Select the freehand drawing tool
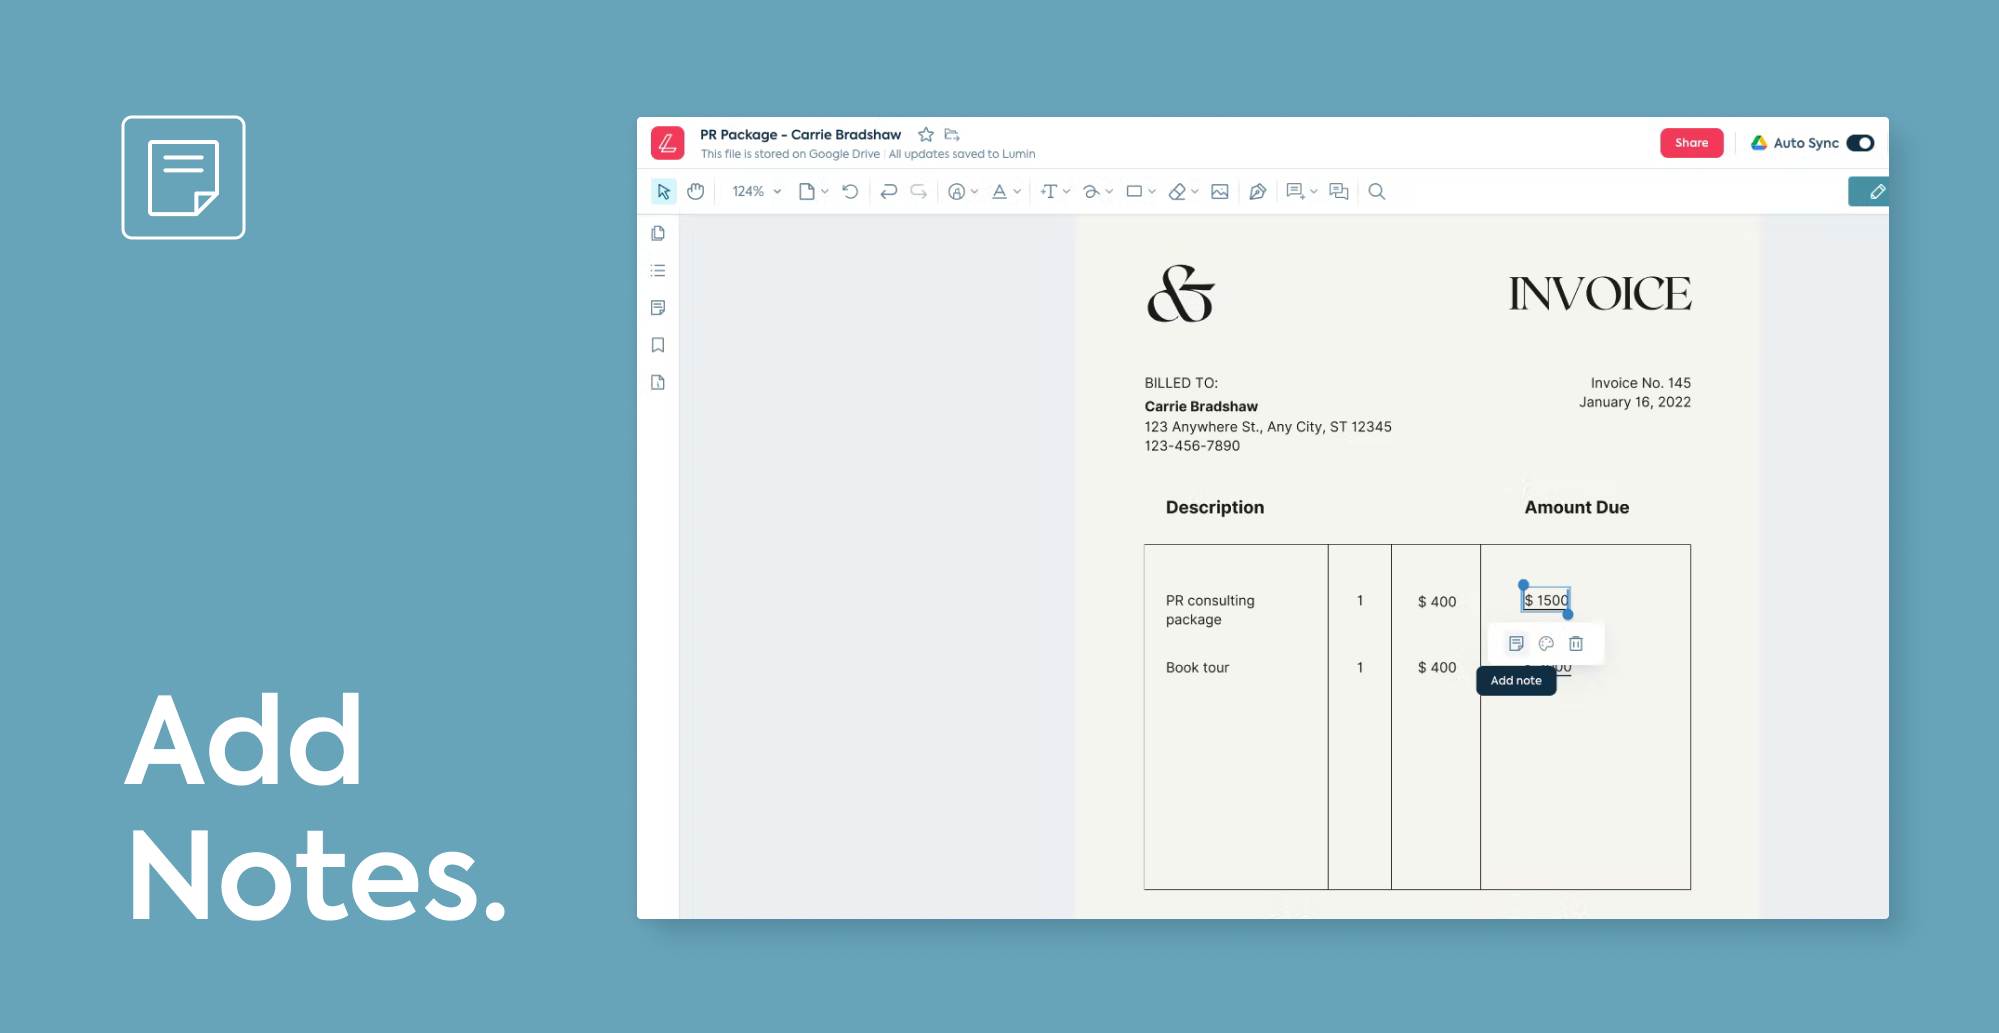This screenshot has width=1999, height=1033. [x=1091, y=191]
